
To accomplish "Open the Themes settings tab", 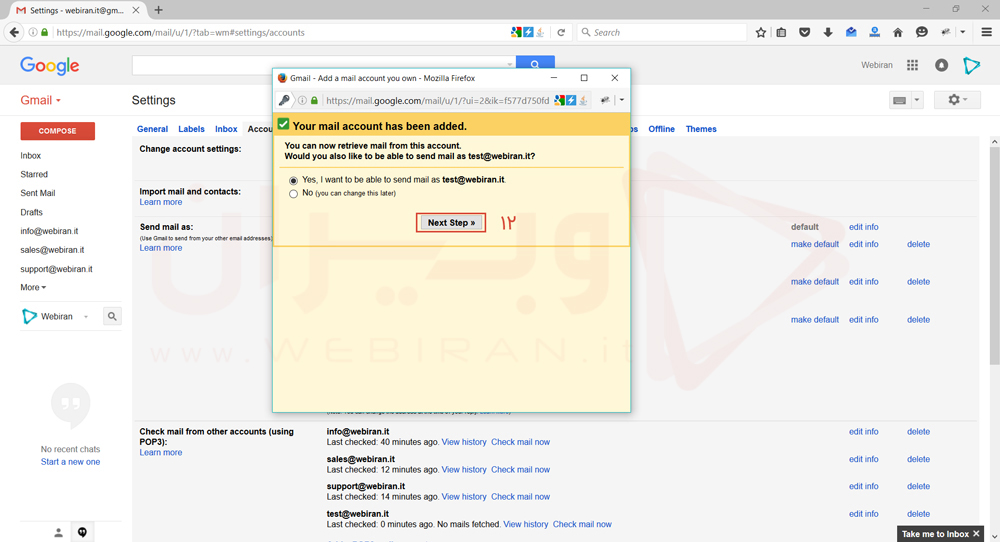I will [700, 129].
